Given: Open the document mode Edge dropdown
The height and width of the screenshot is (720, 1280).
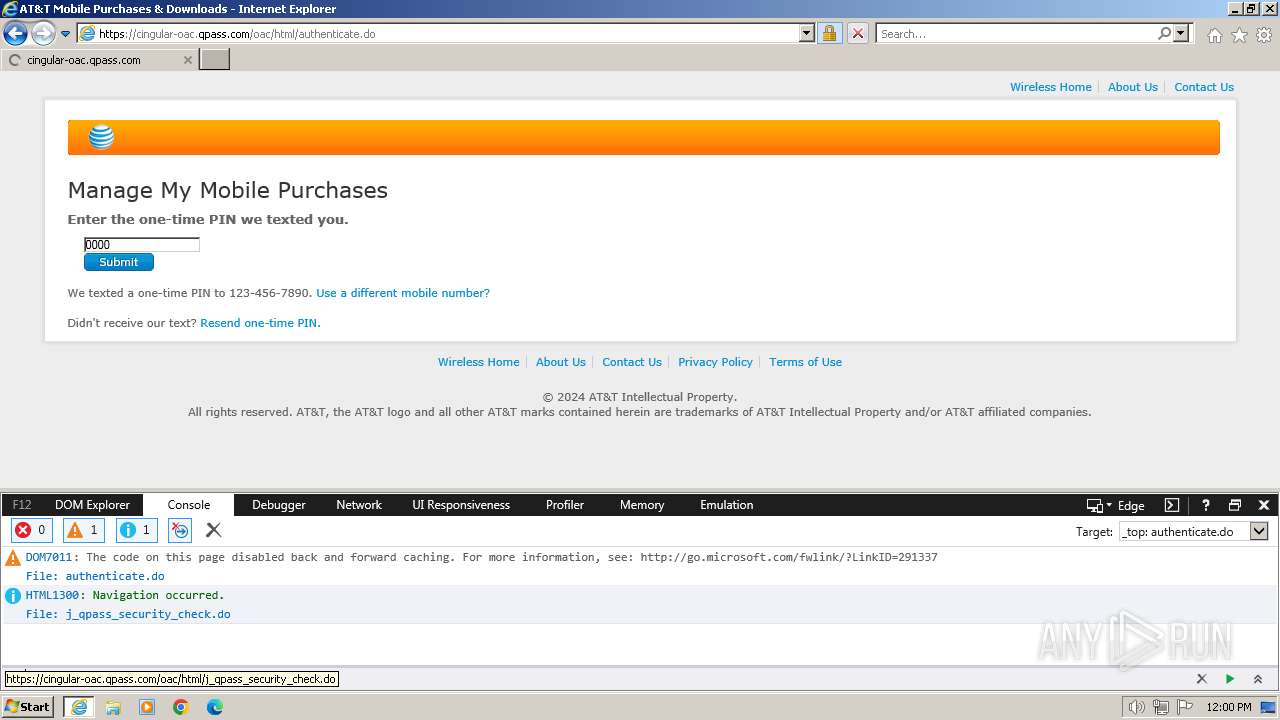Looking at the screenshot, I should click(x=1115, y=505).
